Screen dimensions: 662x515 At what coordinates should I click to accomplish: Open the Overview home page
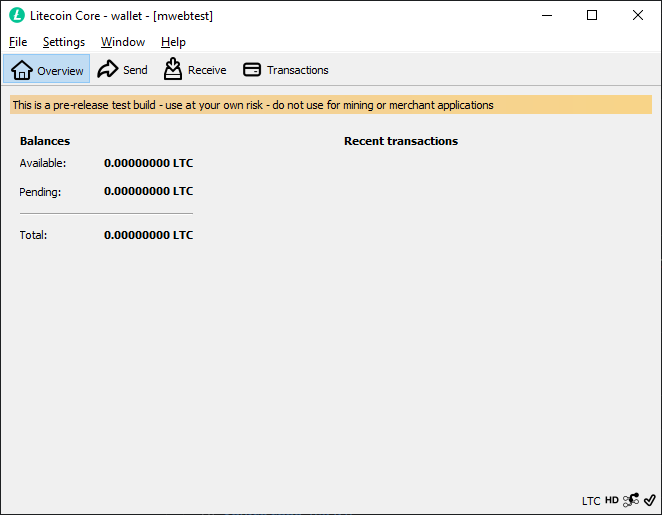(x=47, y=70)
